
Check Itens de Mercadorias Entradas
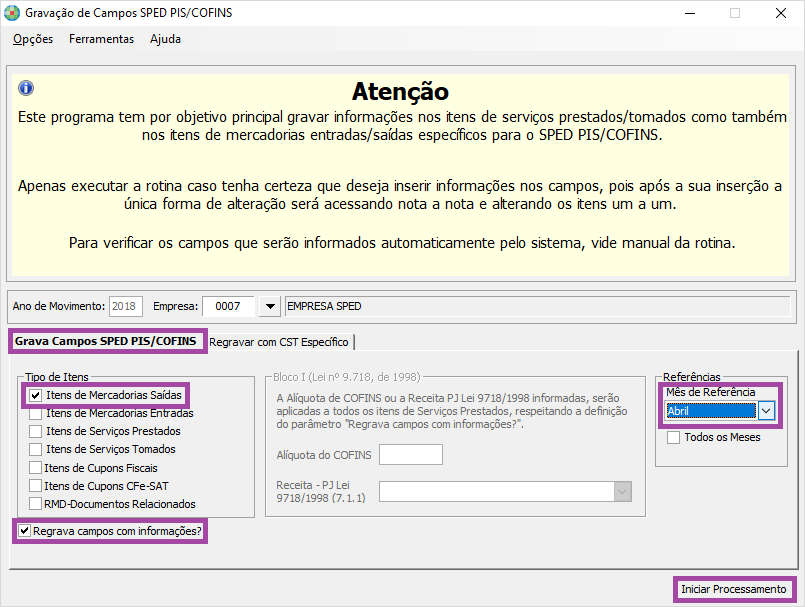tap(35, 413)
